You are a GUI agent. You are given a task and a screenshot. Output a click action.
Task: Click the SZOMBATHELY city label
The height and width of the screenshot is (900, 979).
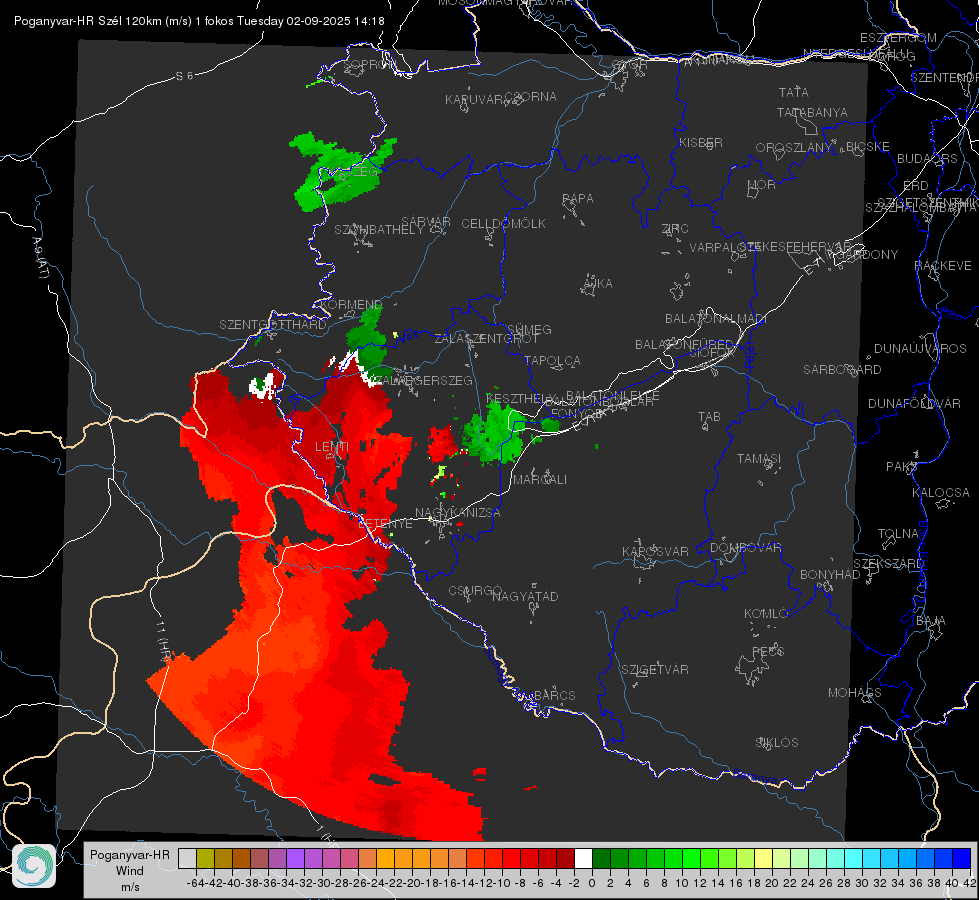pos(379,230)
